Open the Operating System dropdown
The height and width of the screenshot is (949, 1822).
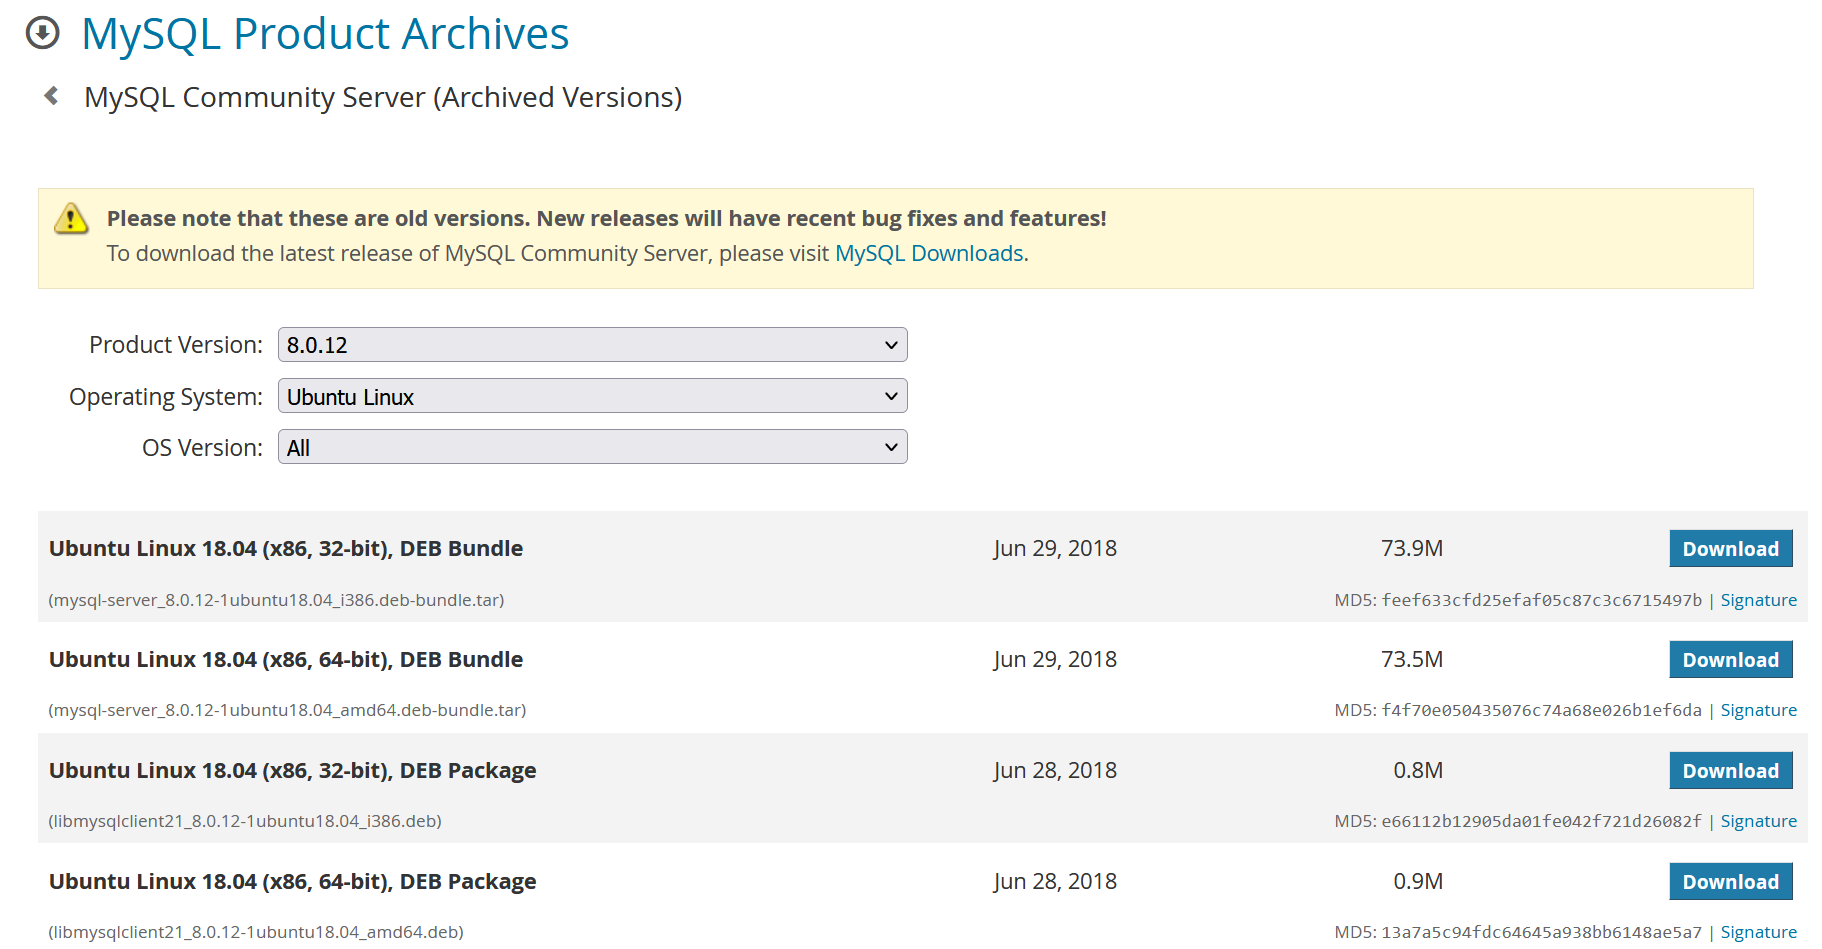[593, 396]
